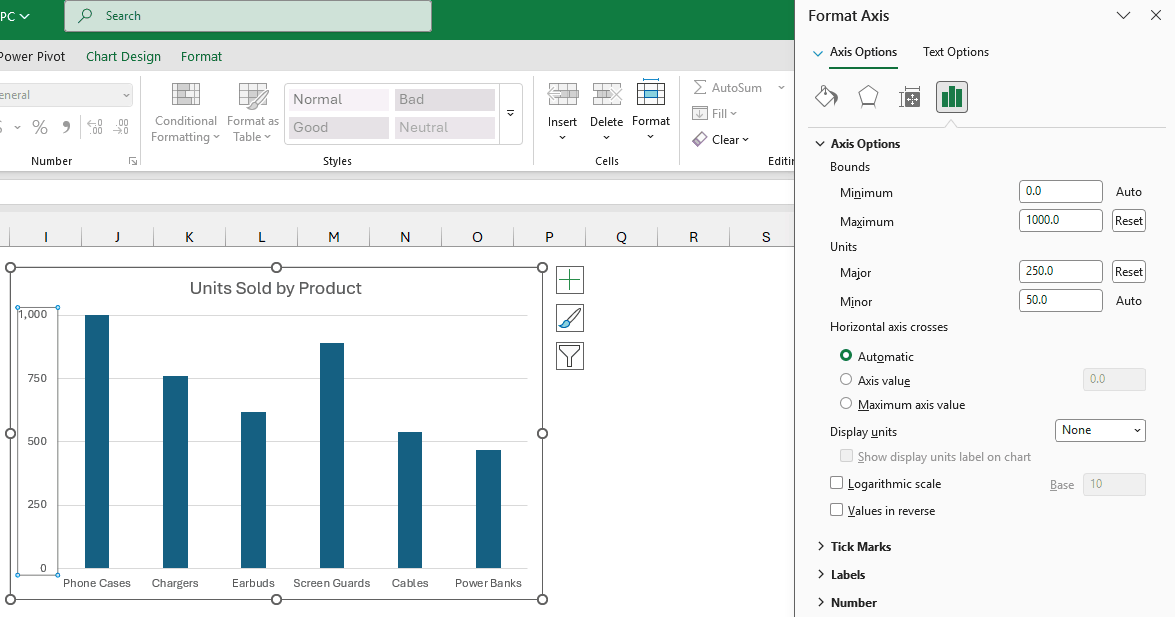Click the Insert cells icon
1175x617 pixels.
(x=562, y=95)
